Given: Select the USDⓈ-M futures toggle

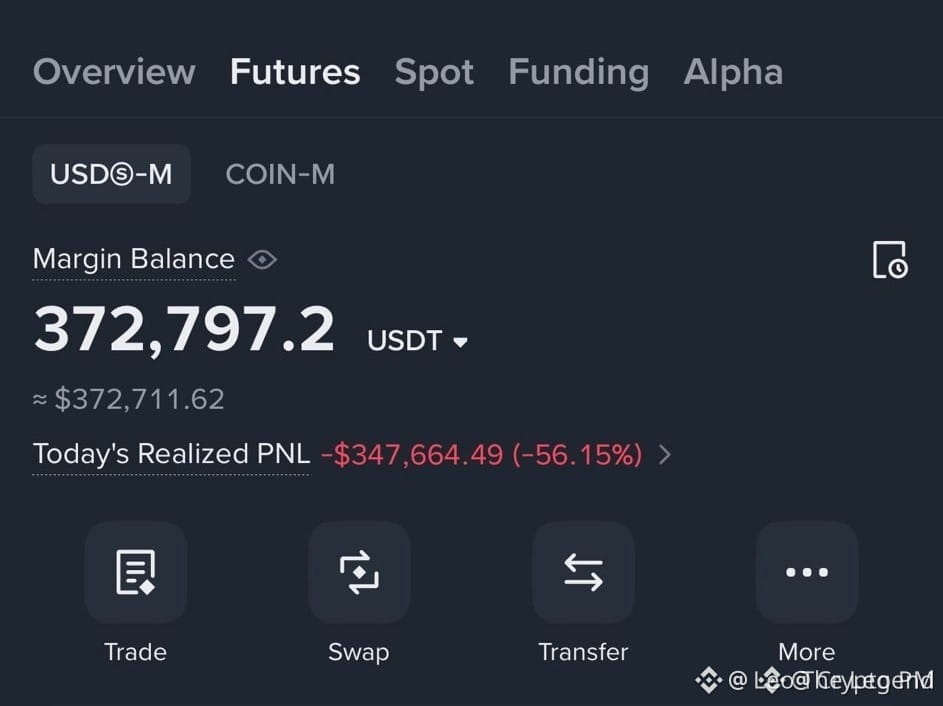Looking at the screenshot, I should pyautogui.click(x=111, y=174).
